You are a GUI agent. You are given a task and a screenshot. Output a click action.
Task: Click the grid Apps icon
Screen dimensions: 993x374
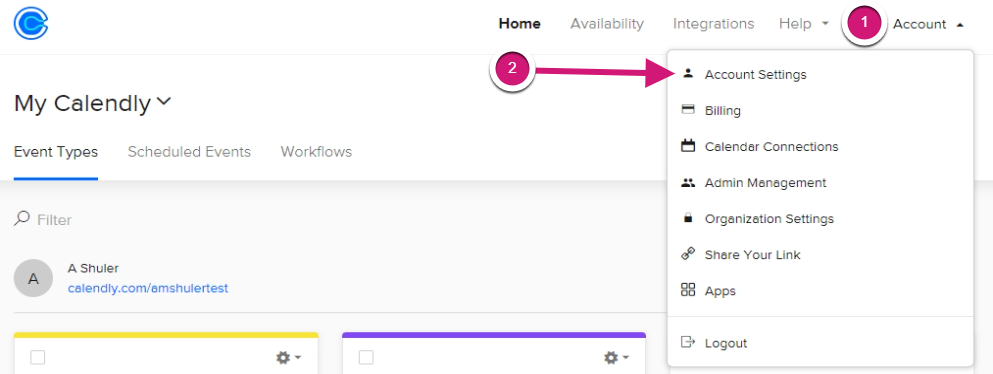[688, 290]
